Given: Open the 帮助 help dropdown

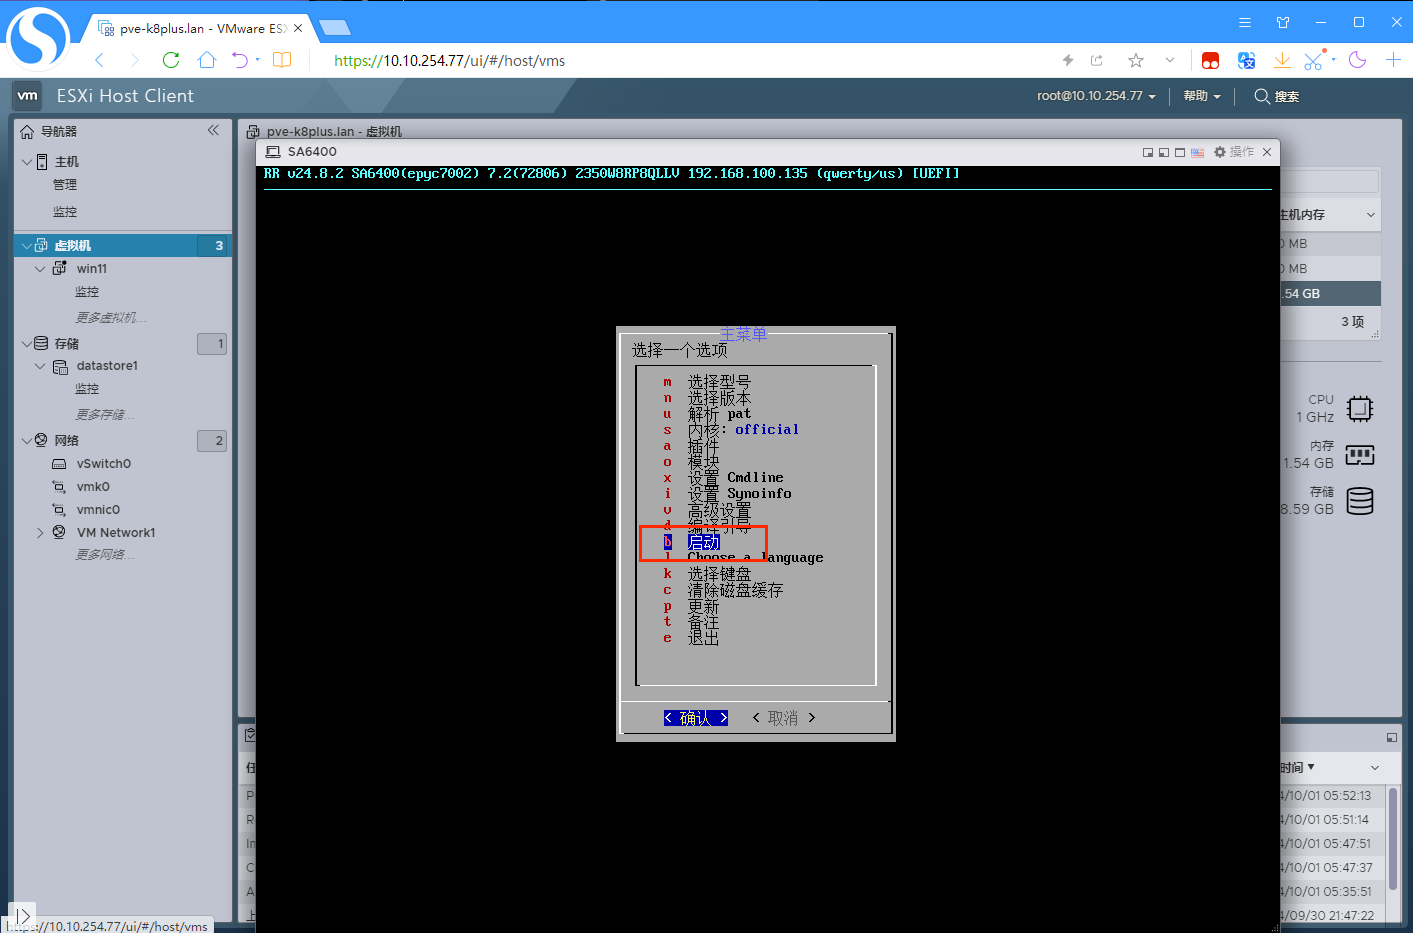Looking at the screenshot, I should (x=1202, y=96).
